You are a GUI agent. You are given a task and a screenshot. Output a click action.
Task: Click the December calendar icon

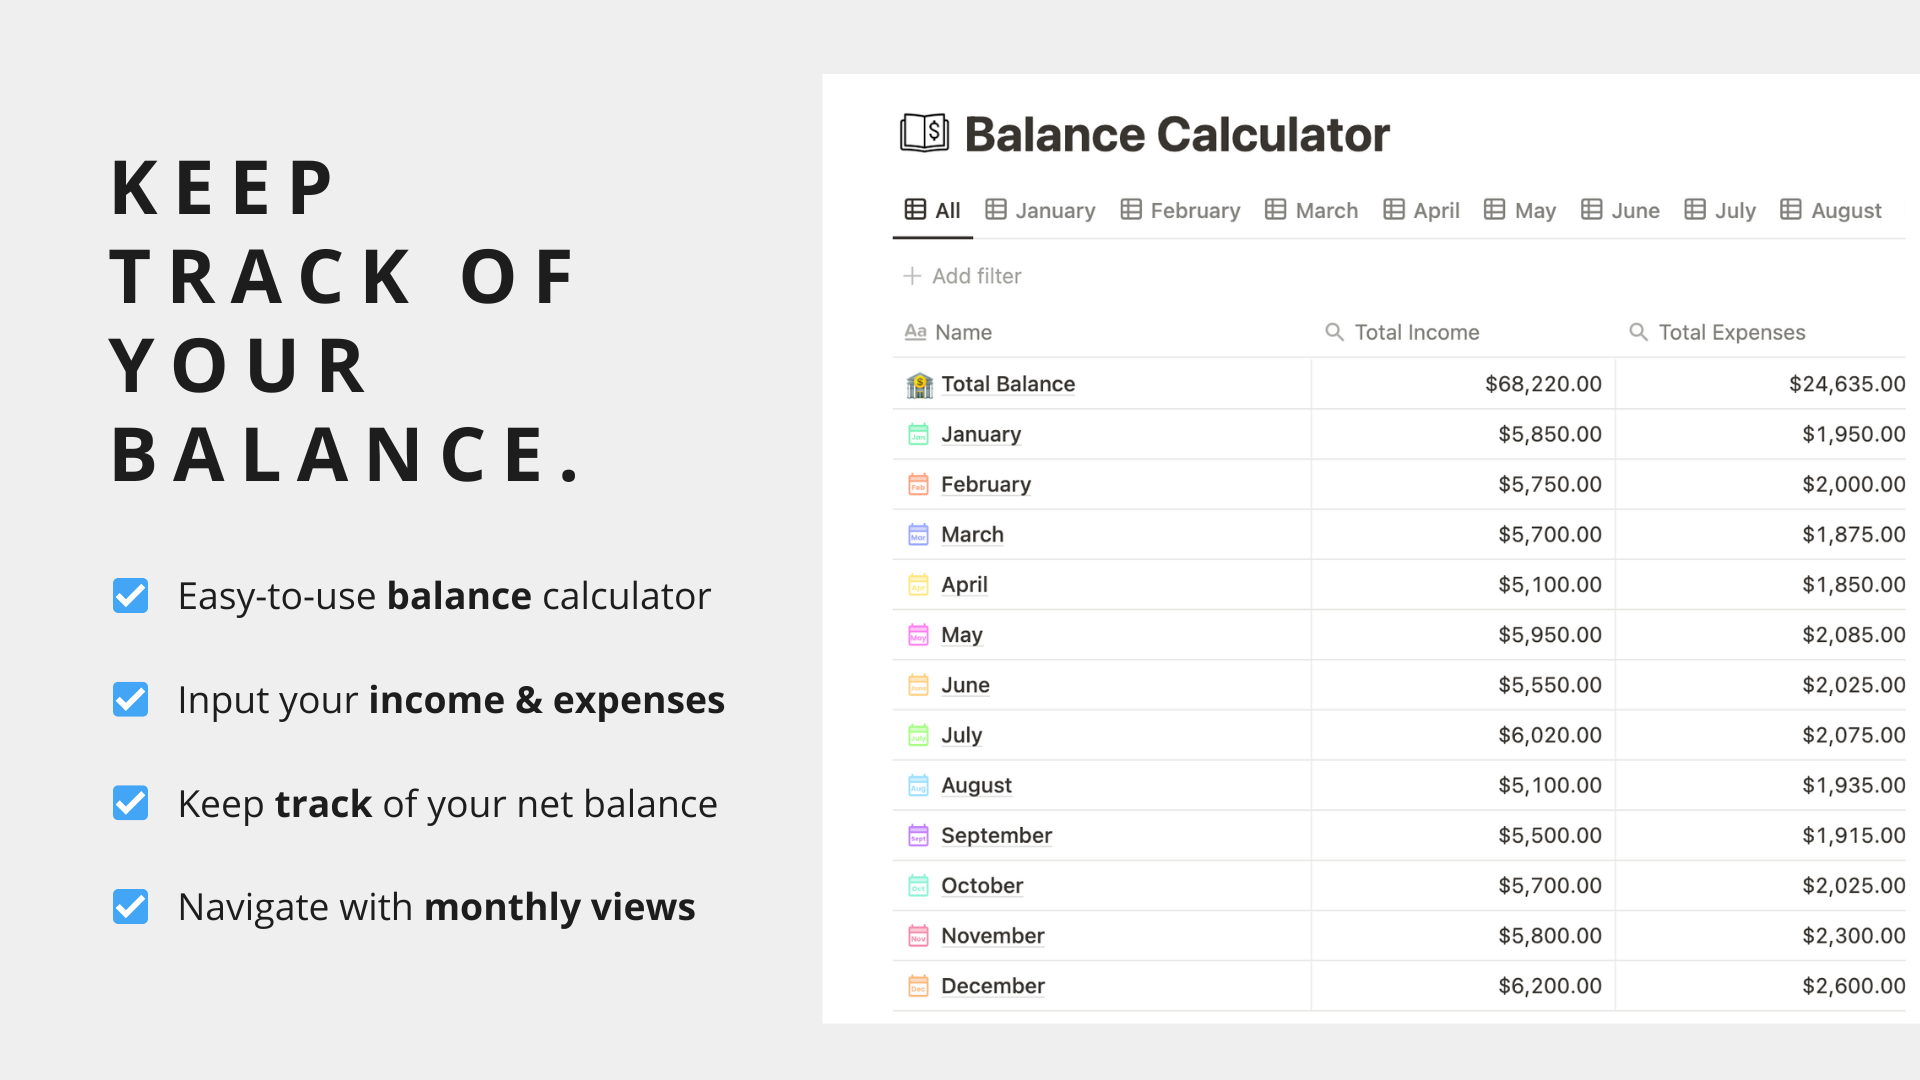pyautogui.click(x=918, y=986)
